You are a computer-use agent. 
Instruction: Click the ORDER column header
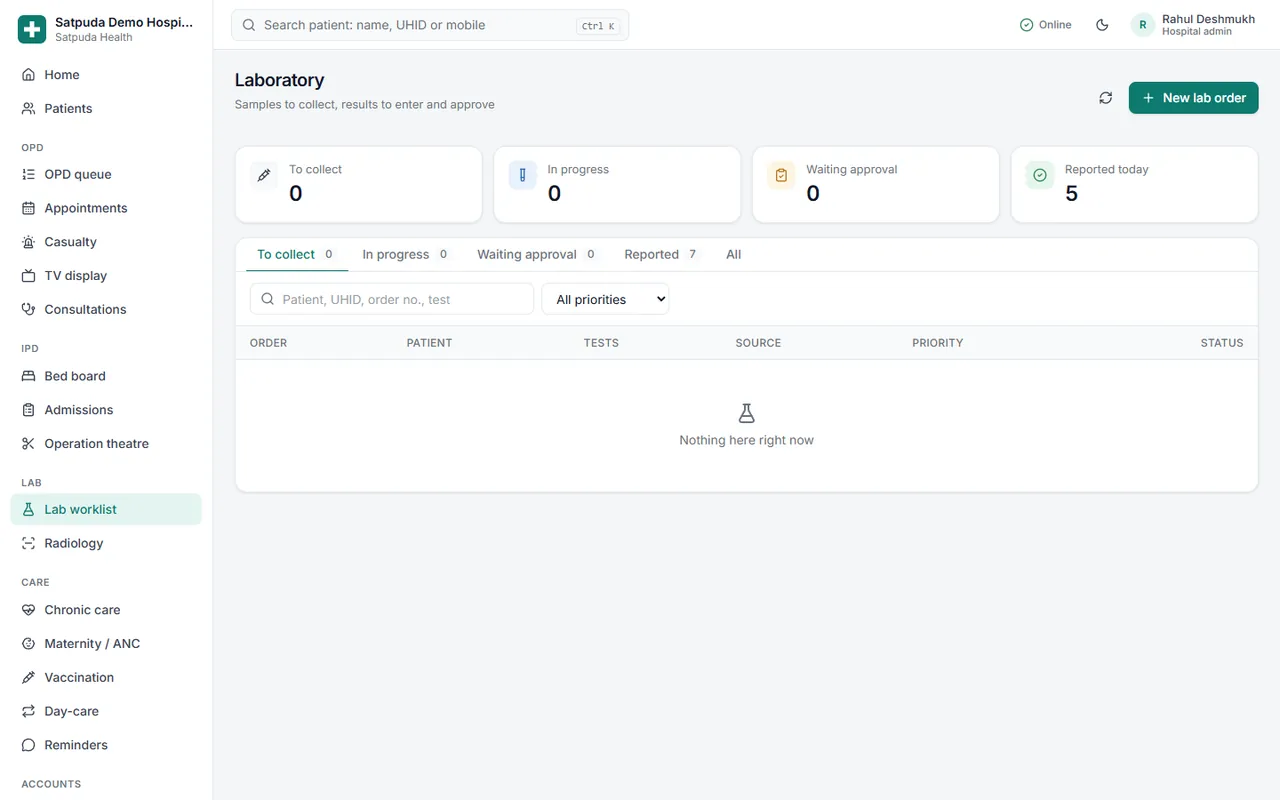(x=268, y=343)
